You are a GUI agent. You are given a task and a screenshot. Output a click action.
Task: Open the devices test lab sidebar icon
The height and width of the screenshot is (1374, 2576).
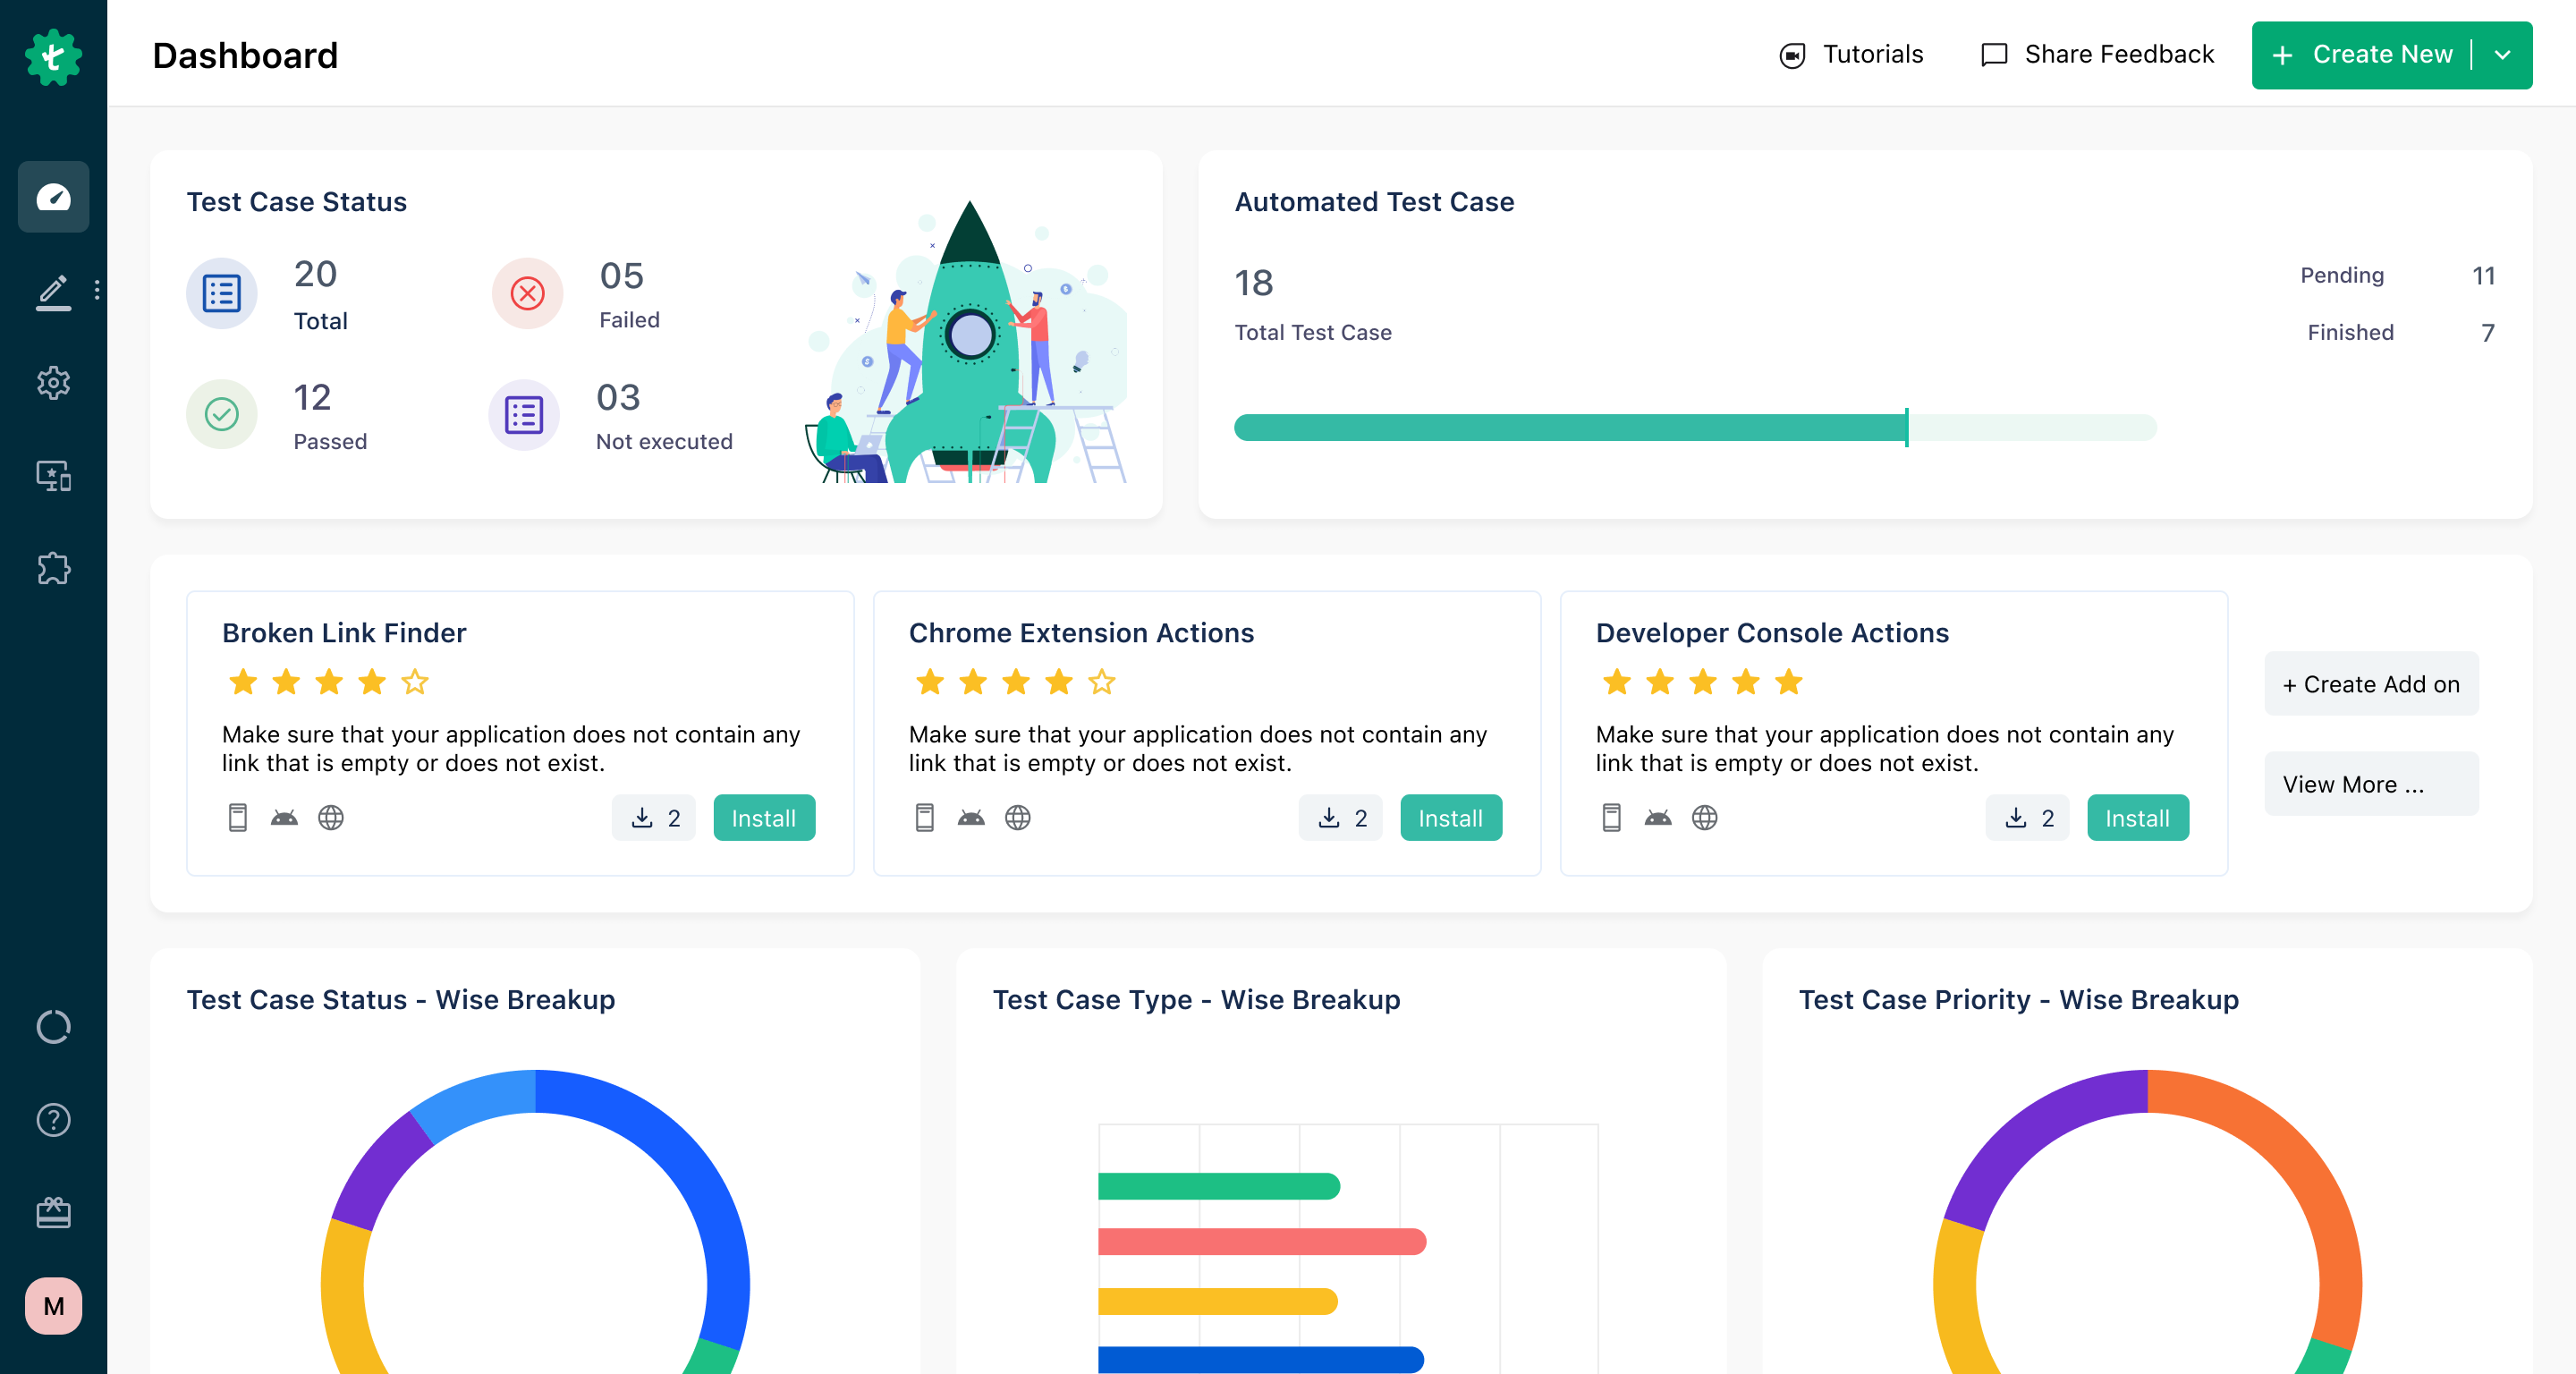(x=53, y=477)
